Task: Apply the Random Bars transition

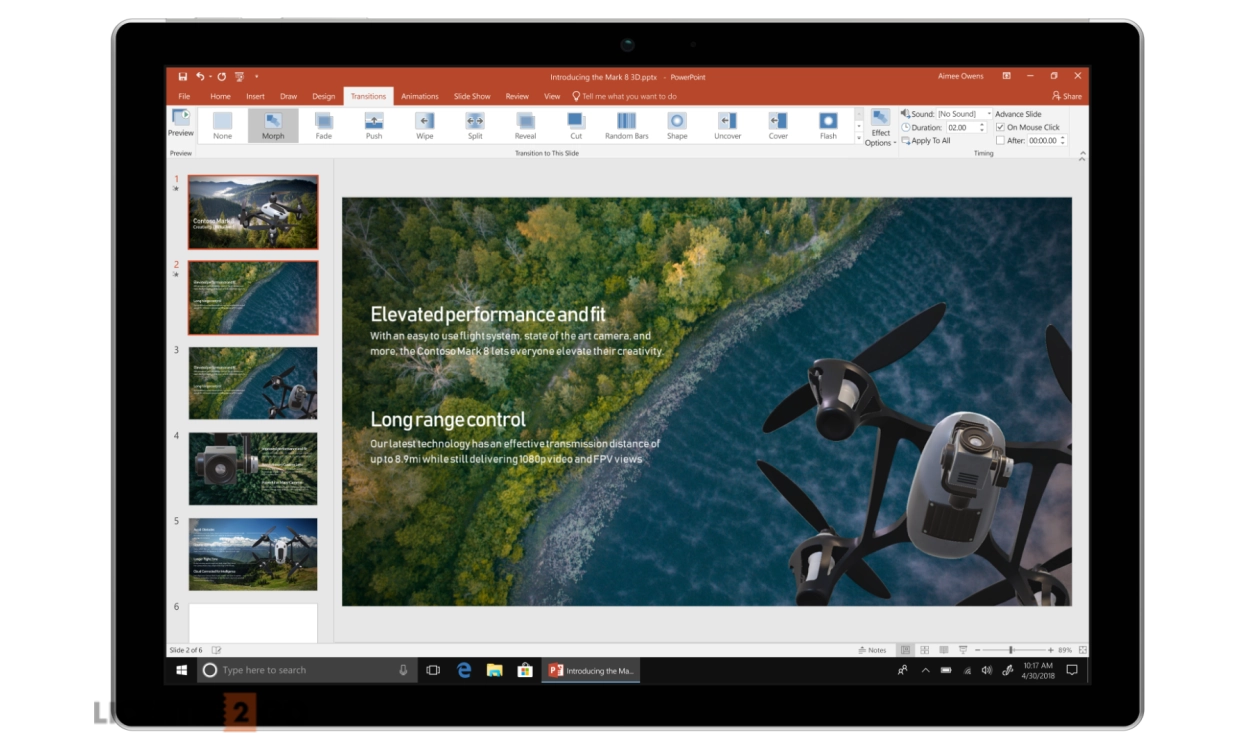Action: [626, 125]
